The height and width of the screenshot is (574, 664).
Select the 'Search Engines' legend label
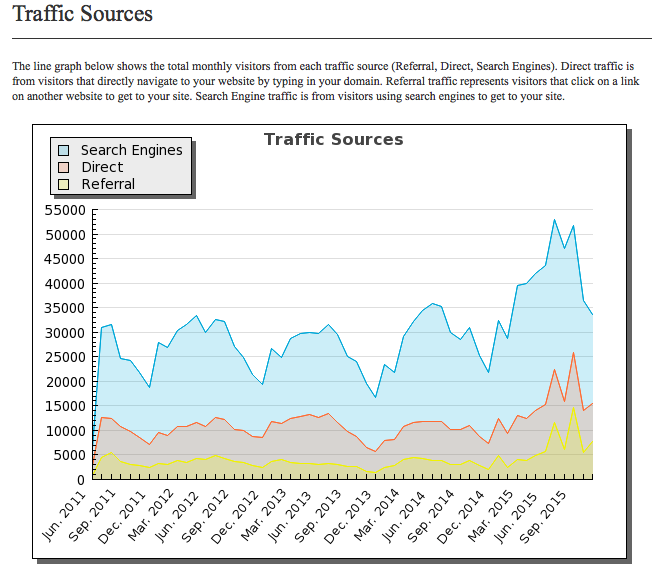(131, 150)
